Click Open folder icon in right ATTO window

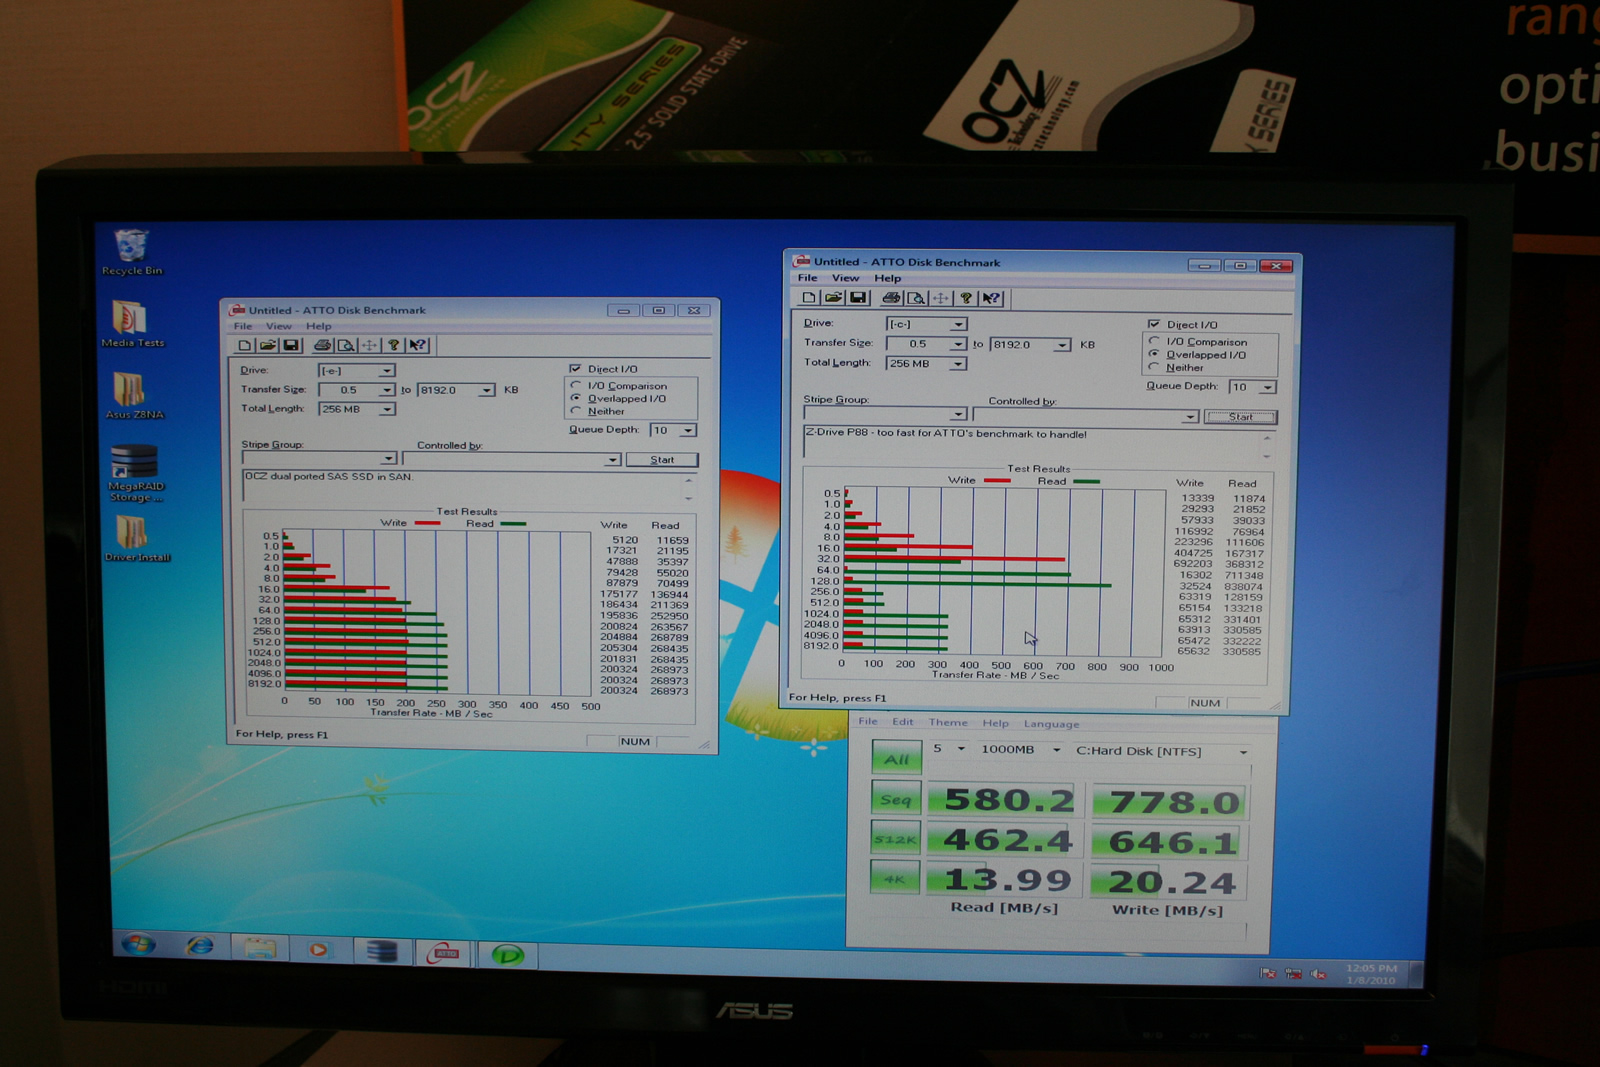(833, 298)
